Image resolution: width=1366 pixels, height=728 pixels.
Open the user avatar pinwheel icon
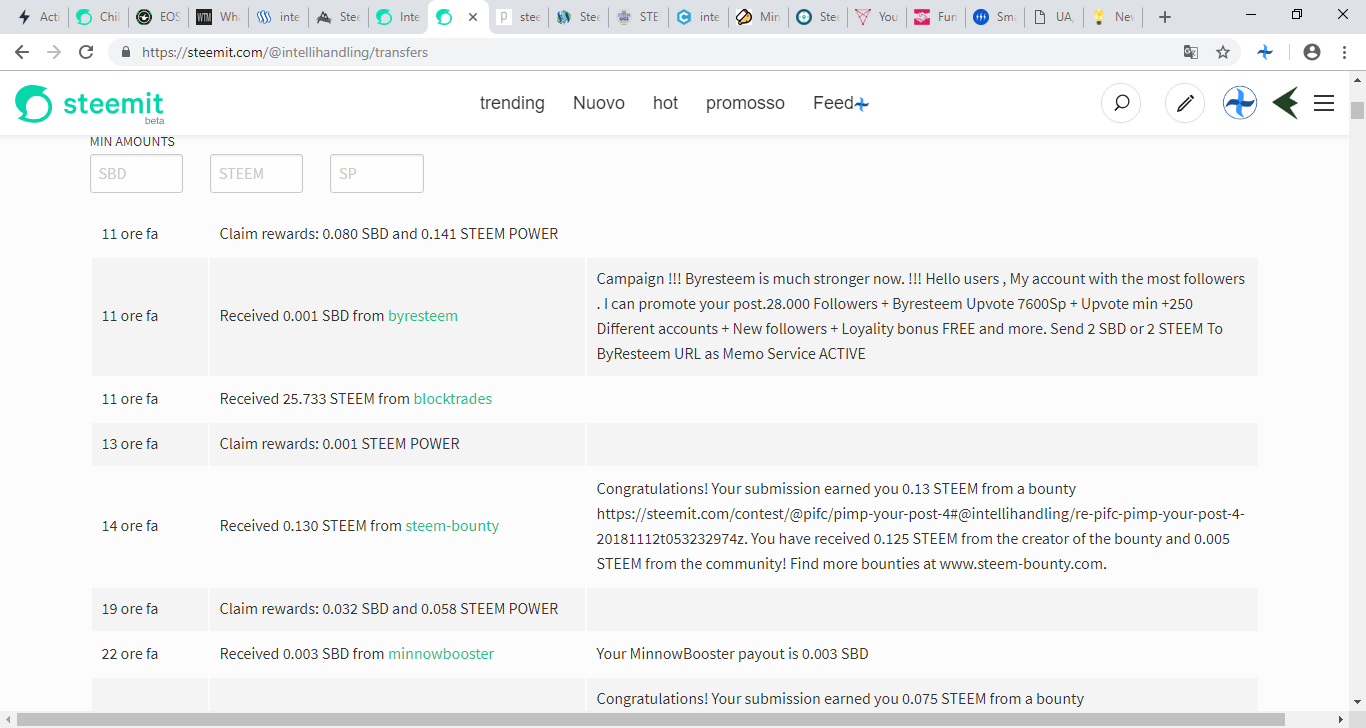point(1240,103)
